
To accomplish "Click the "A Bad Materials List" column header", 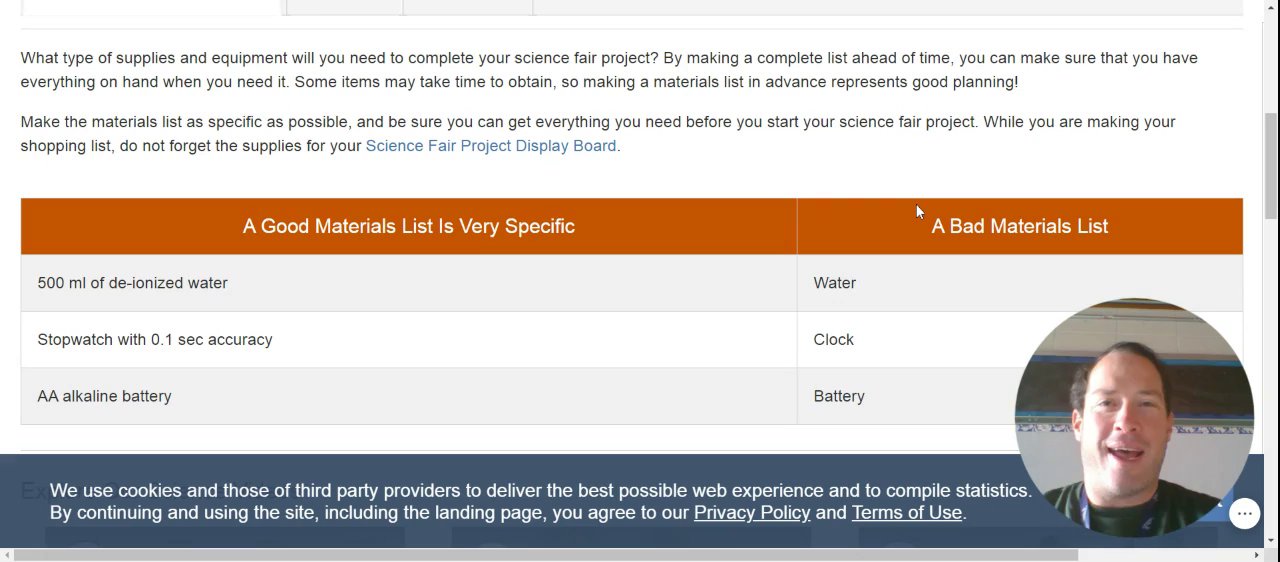I will tap(1019, 227).
